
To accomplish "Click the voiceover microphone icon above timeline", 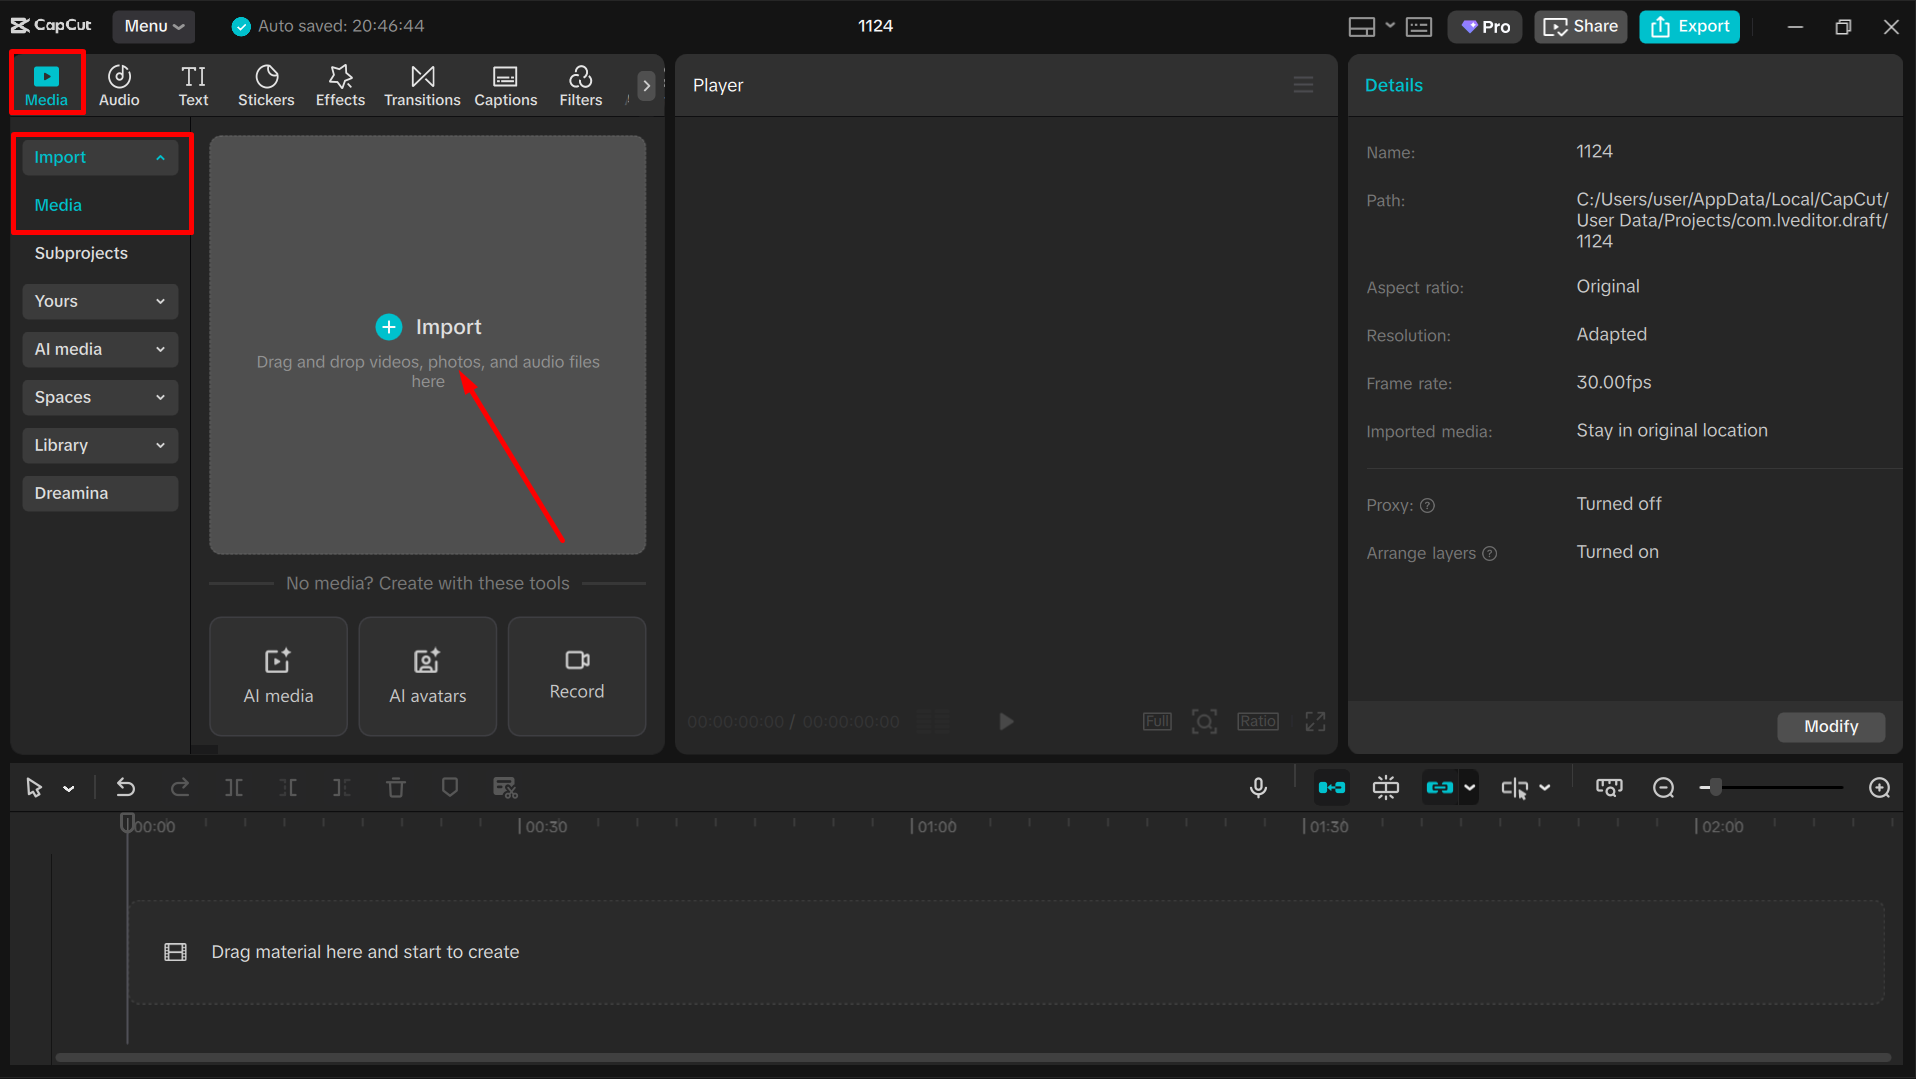I will point(1258,787).
